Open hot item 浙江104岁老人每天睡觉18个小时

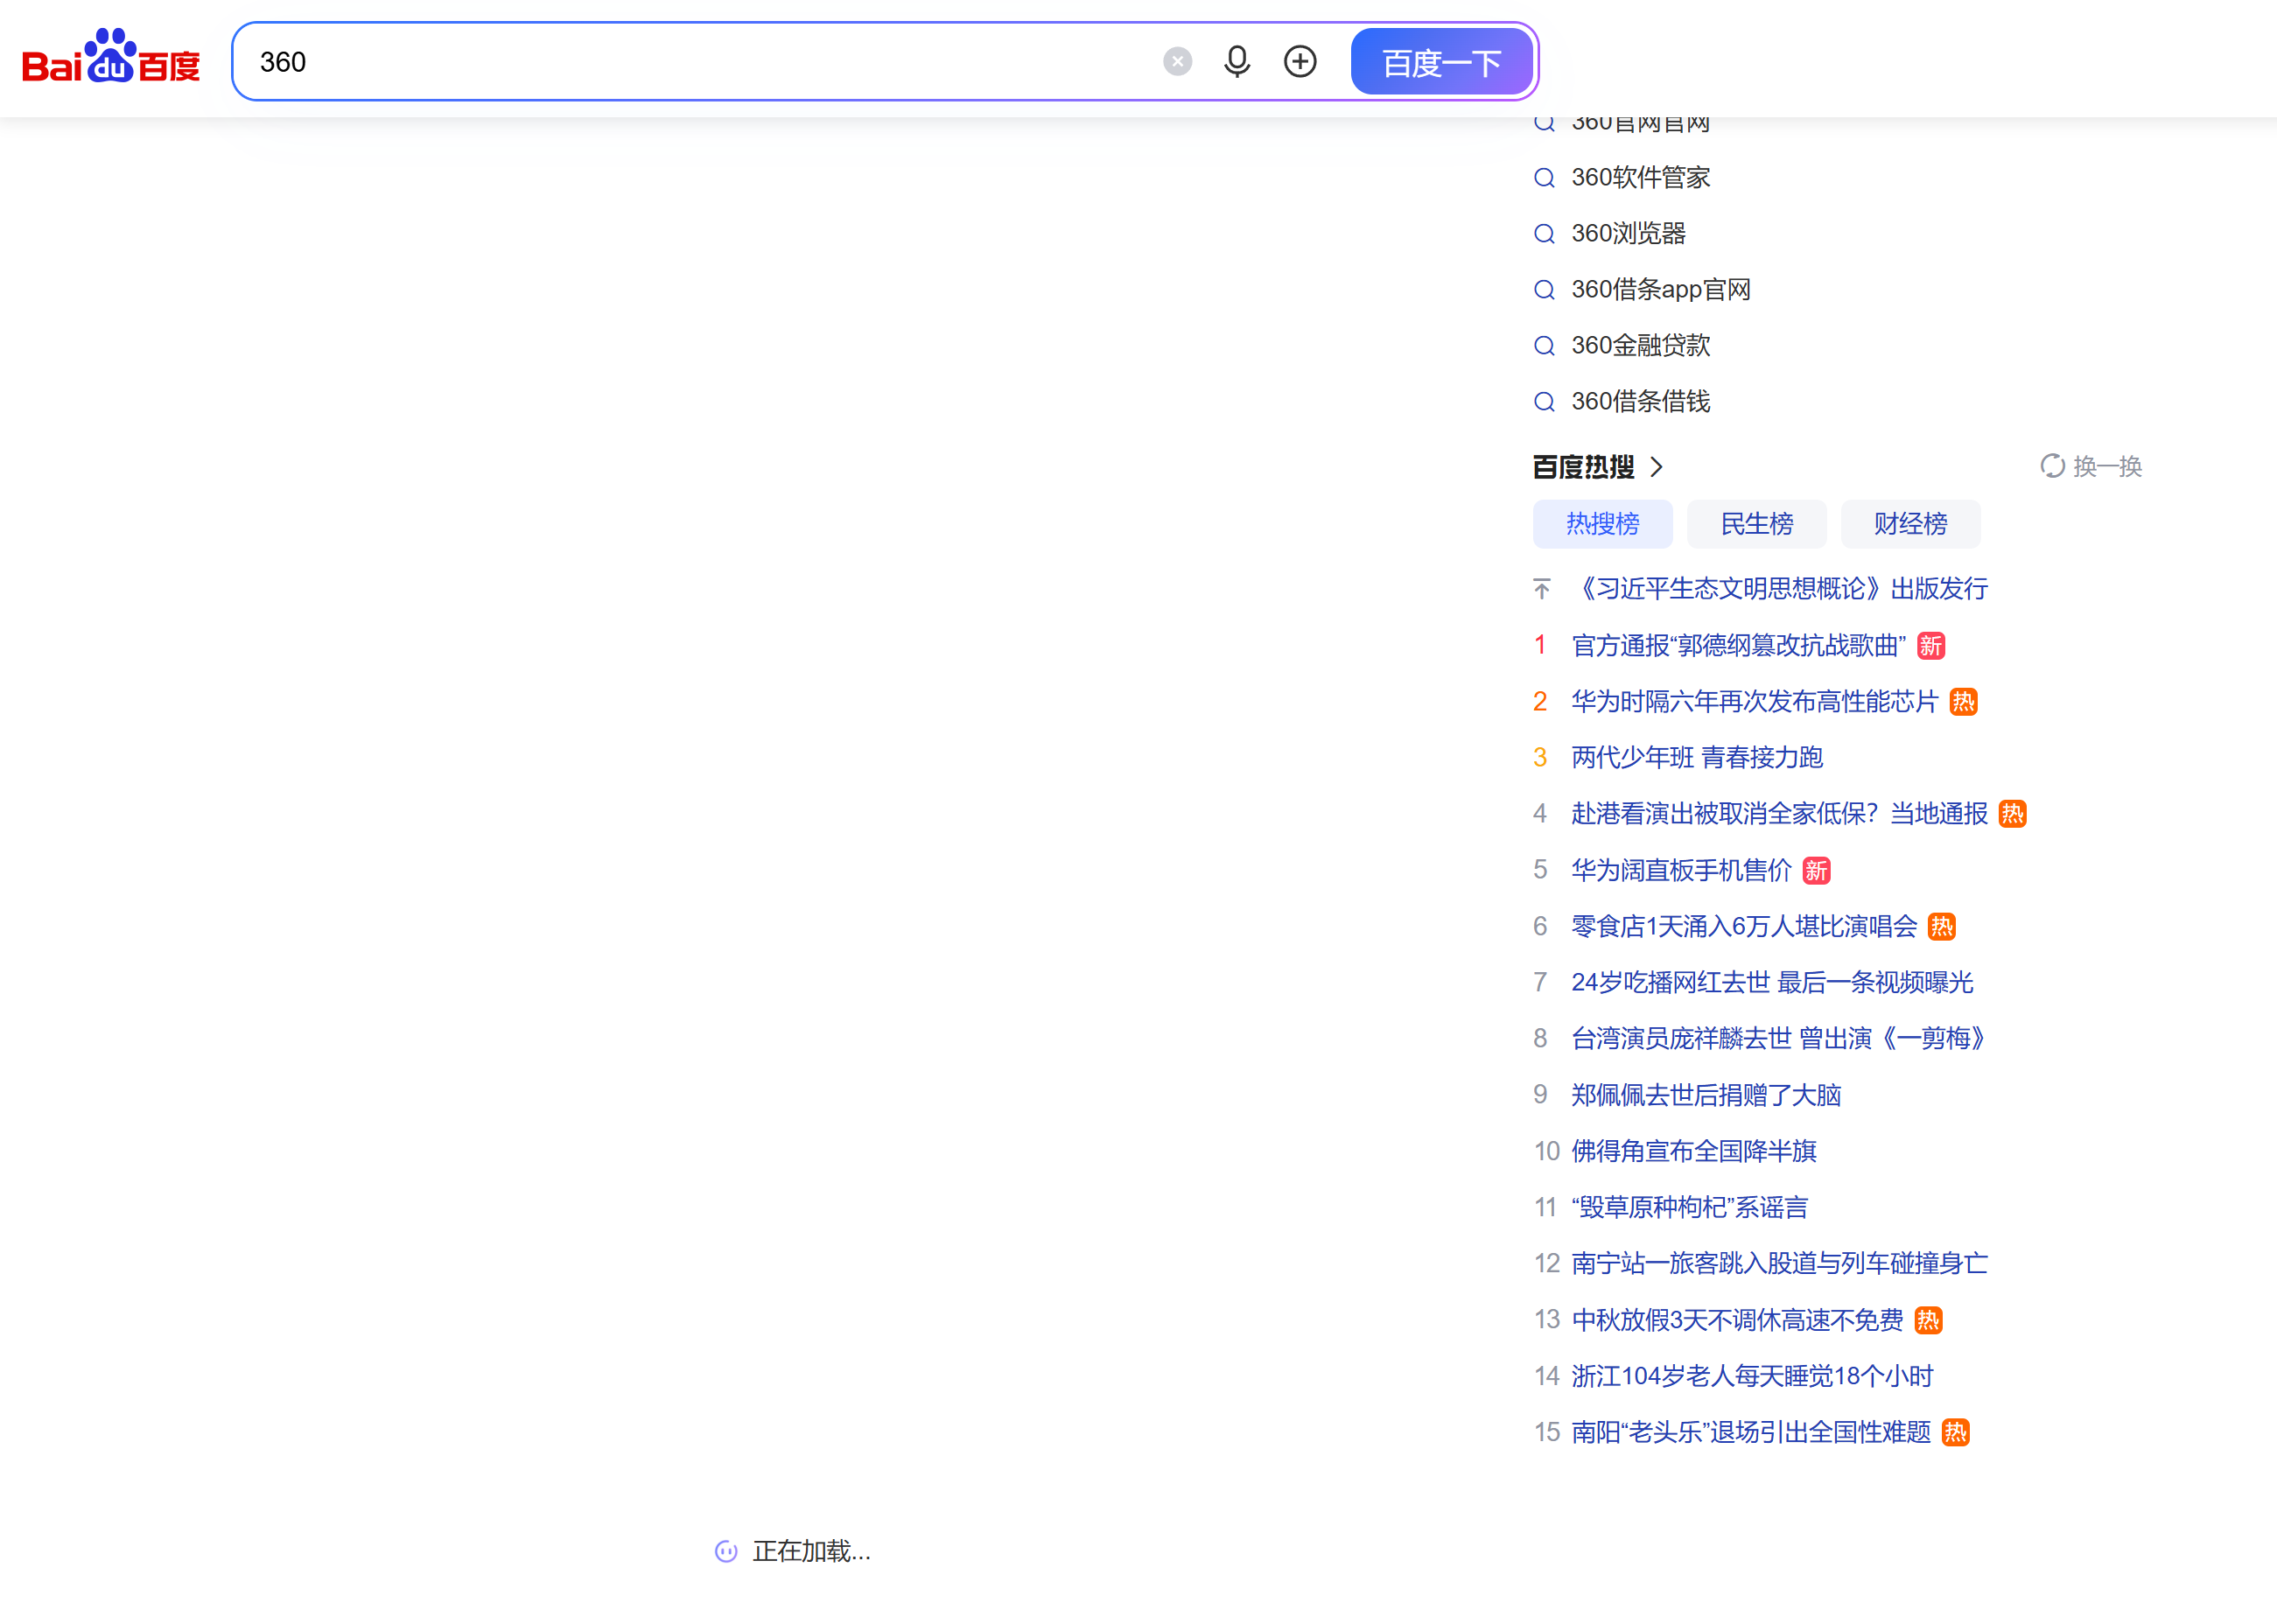[1752, 1377]
